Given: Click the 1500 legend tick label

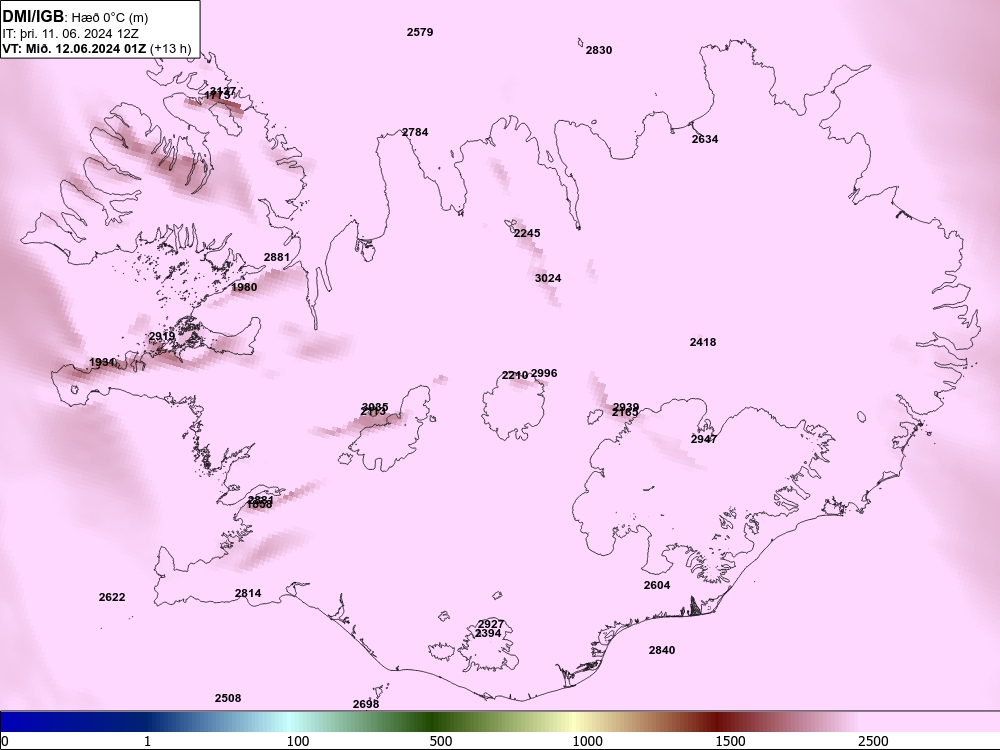Looking at the screenshot, I should click(x=730, y=741).
